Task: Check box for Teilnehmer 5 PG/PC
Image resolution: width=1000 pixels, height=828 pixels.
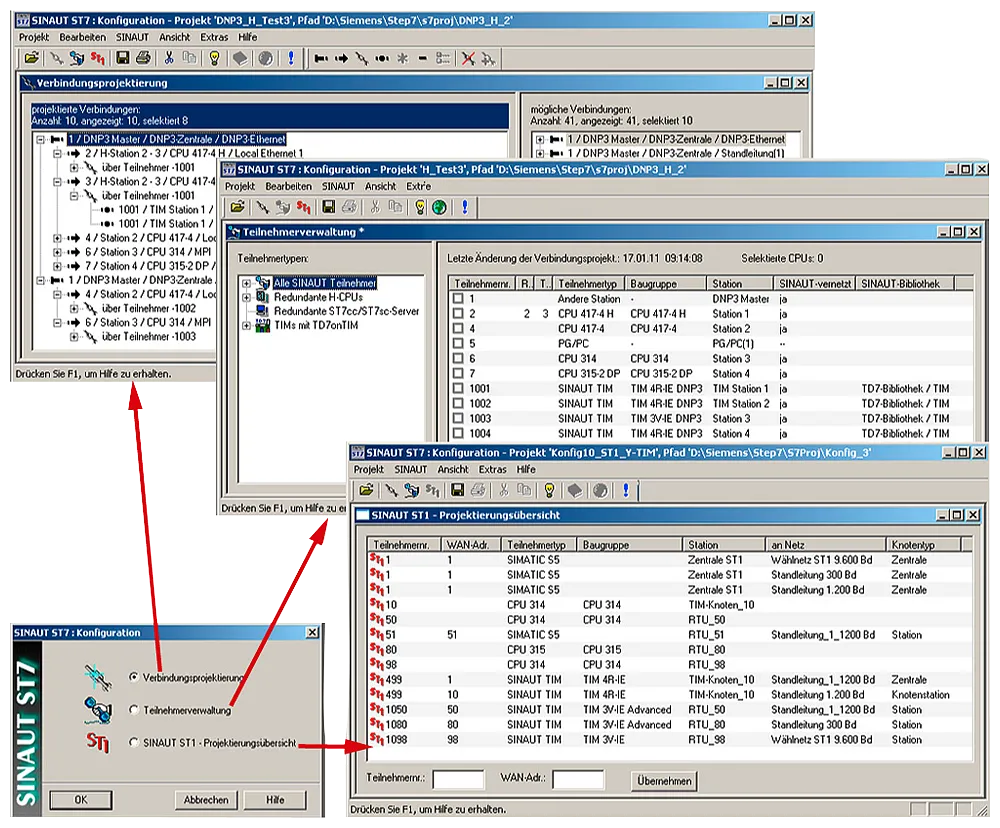Action: (458, 343)
